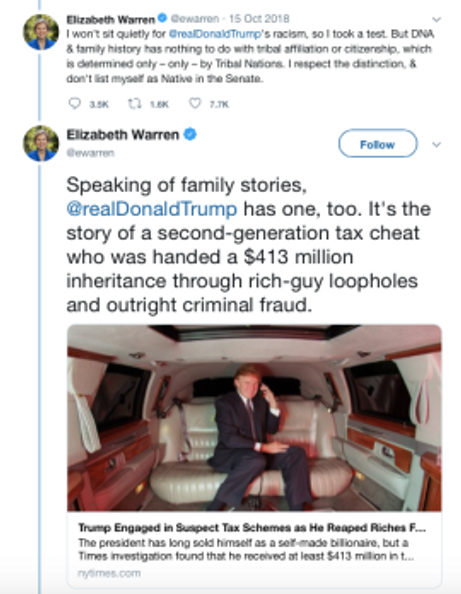
Task: Open the limousine photo in article card
Action: (x=254, y=418)
